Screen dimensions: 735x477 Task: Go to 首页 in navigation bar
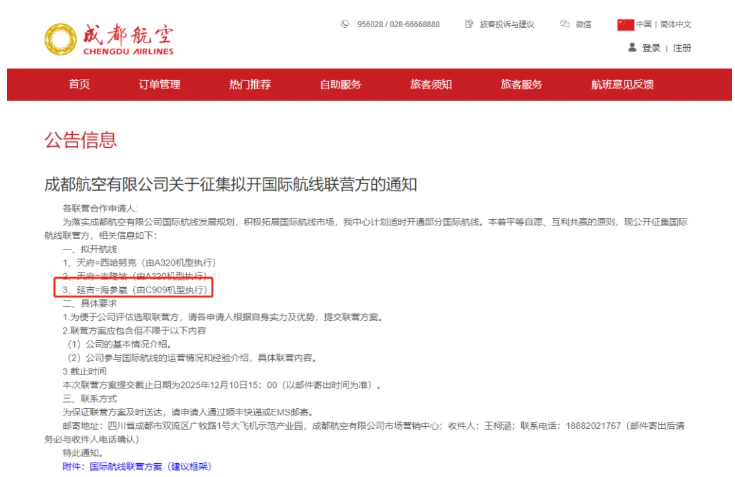point(79,85)
